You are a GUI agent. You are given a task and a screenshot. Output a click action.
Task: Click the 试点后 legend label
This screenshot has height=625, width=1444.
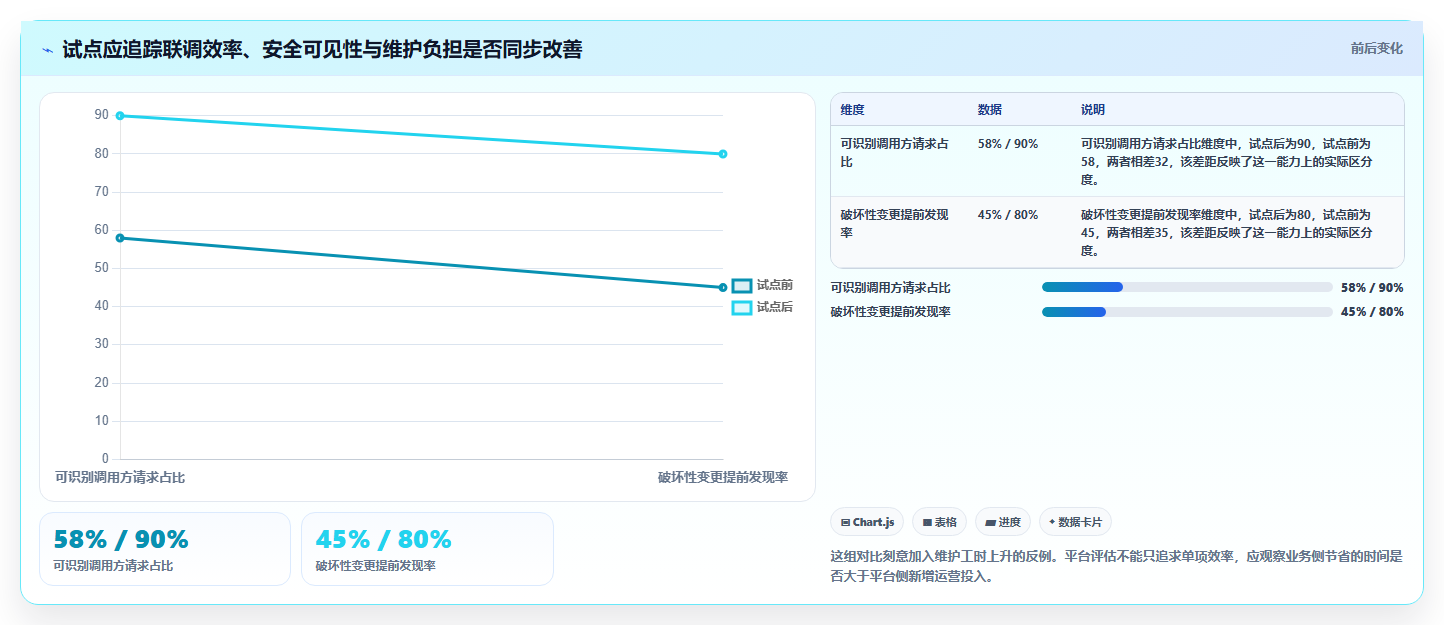pyautogui.click(x=775, y=307)
